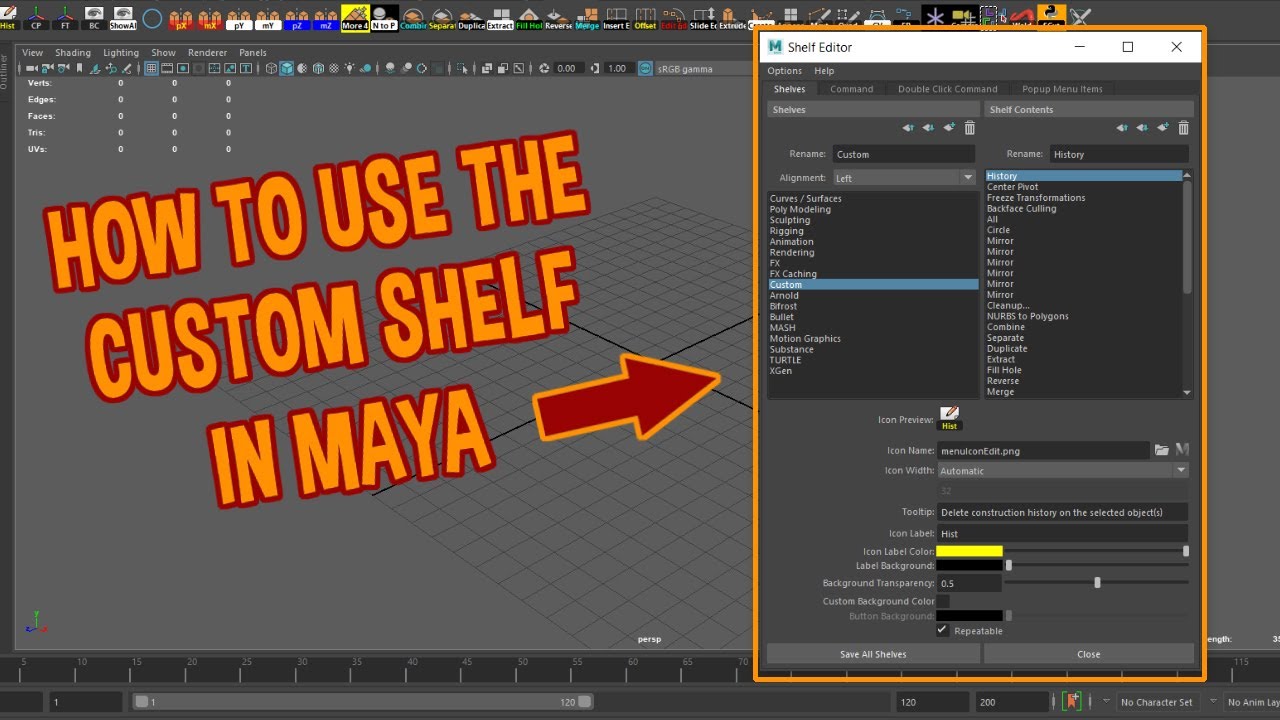Image resolution: width=1280 pixels, height=720 pixels.
Task: Select the XGen shelf in list
Action: point(872,371)
